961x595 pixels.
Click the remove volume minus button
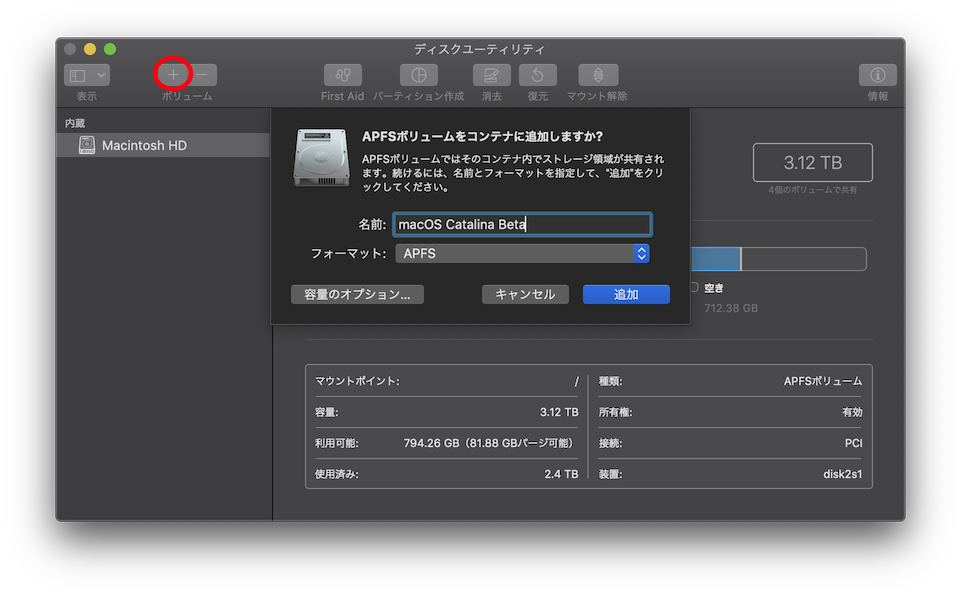tap(203, 75)
